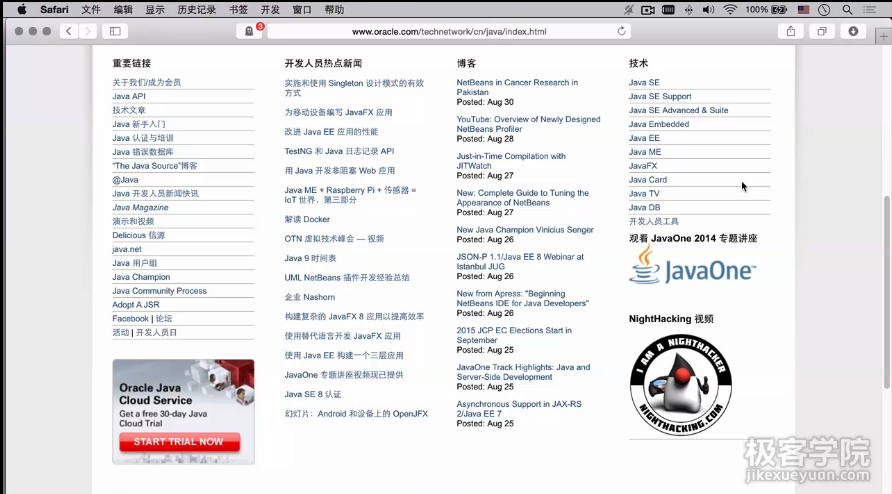Open Asynchronous Support in JAX-RS post
Screen dimensions: 892x494
coord(519,409)
